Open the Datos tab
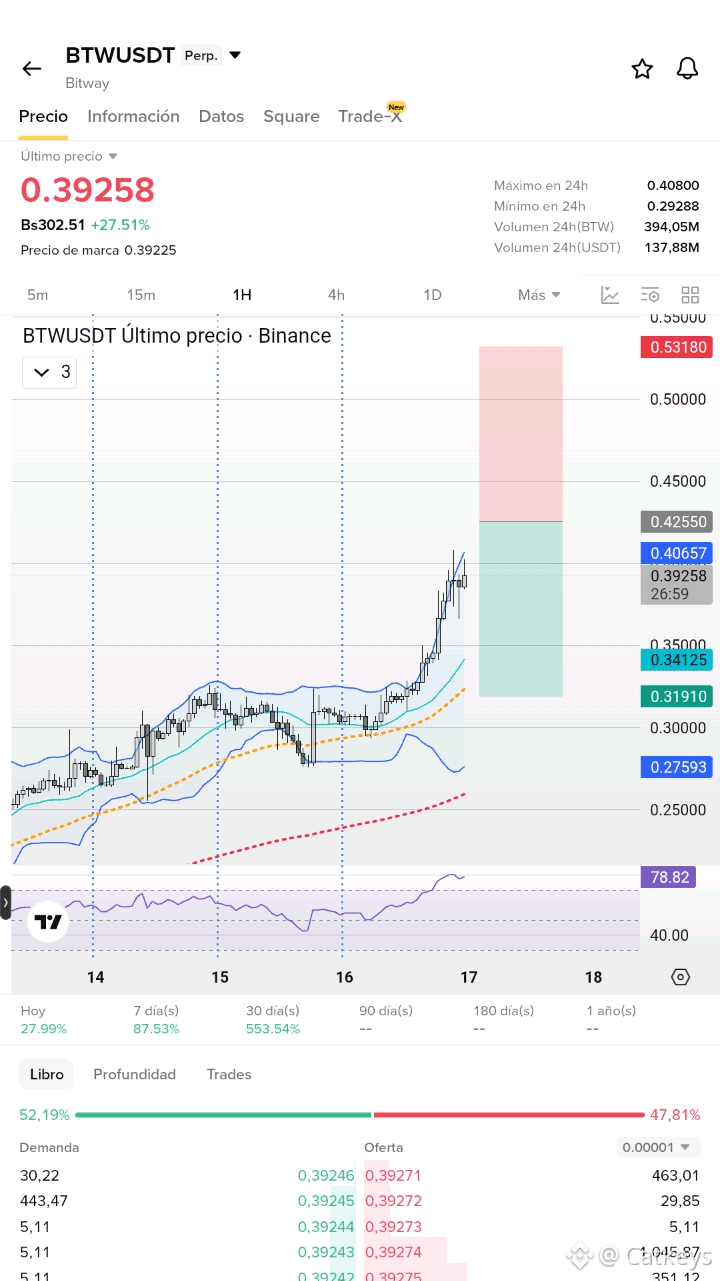Screen dimensions: 720x1281 point(221,116)
